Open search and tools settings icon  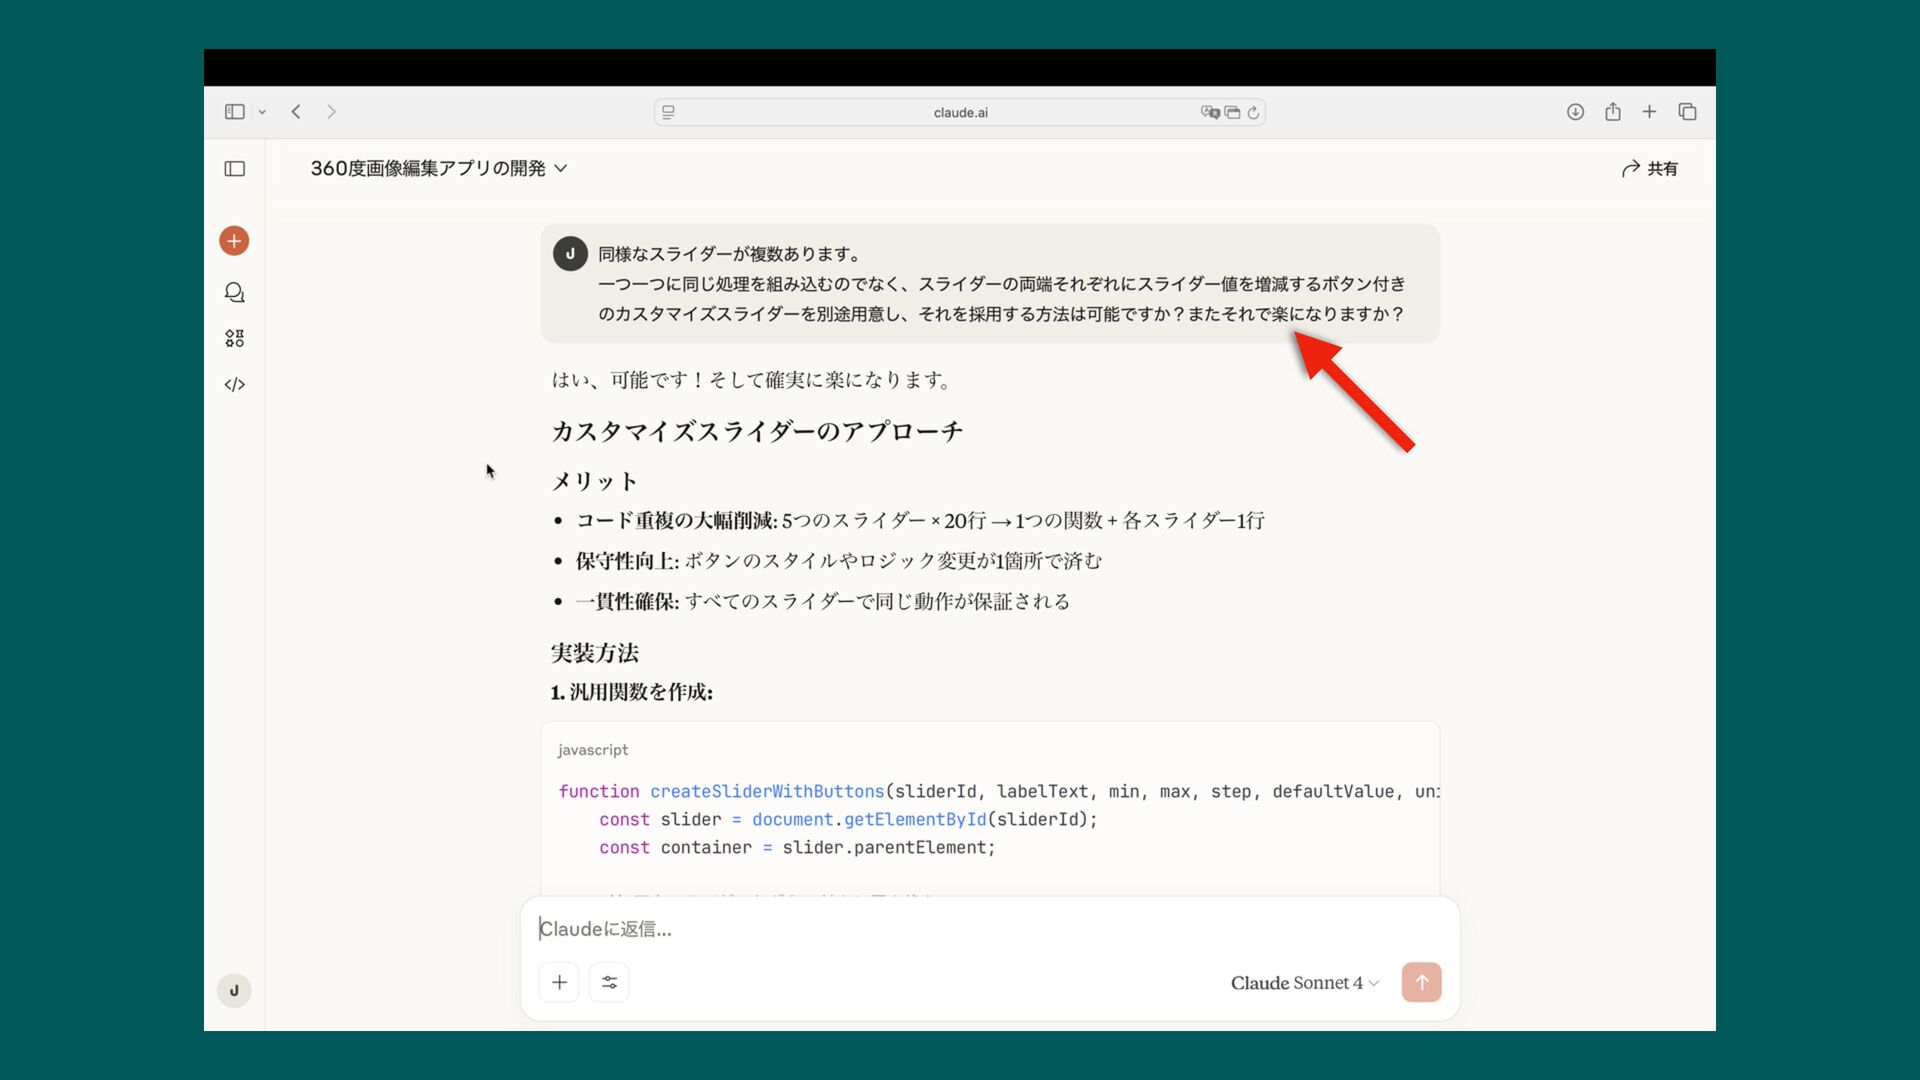609,982
